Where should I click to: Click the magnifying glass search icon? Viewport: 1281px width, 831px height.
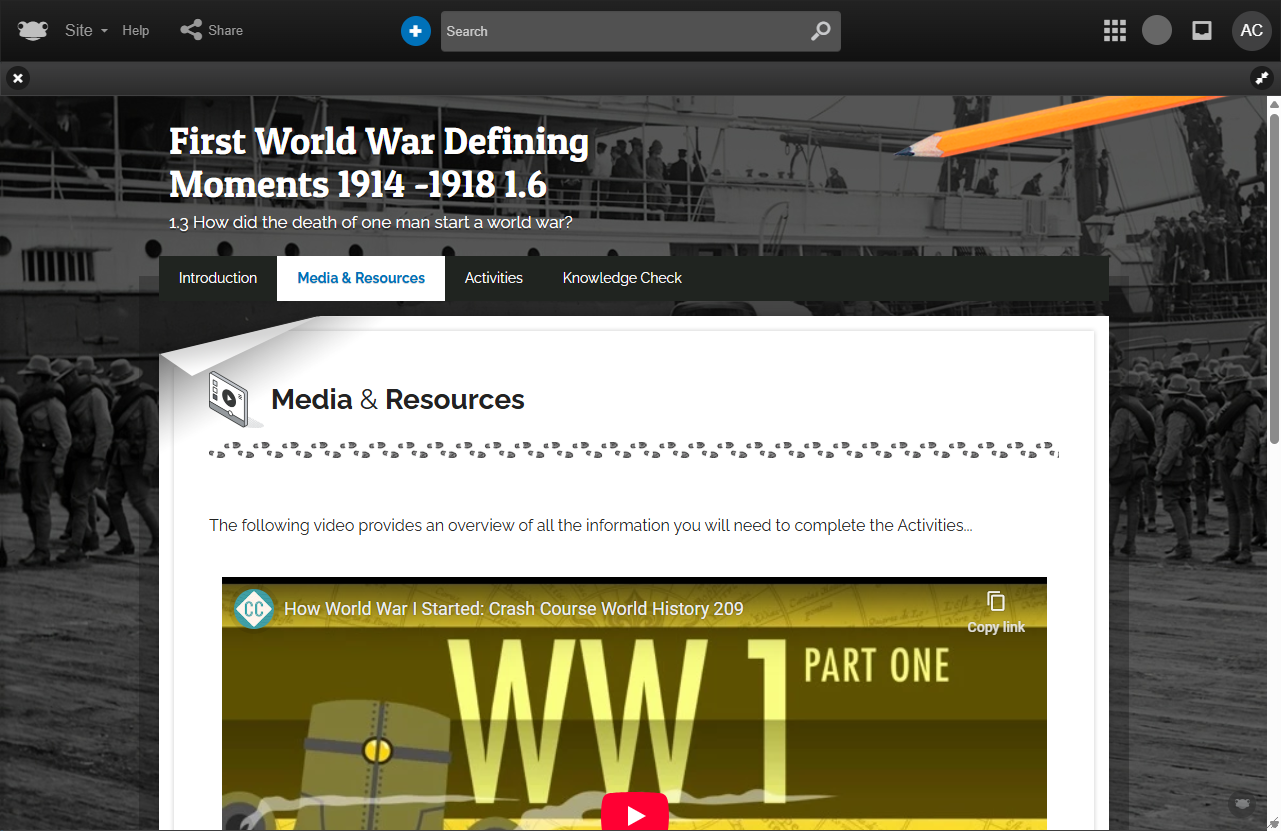coord(820,31)
